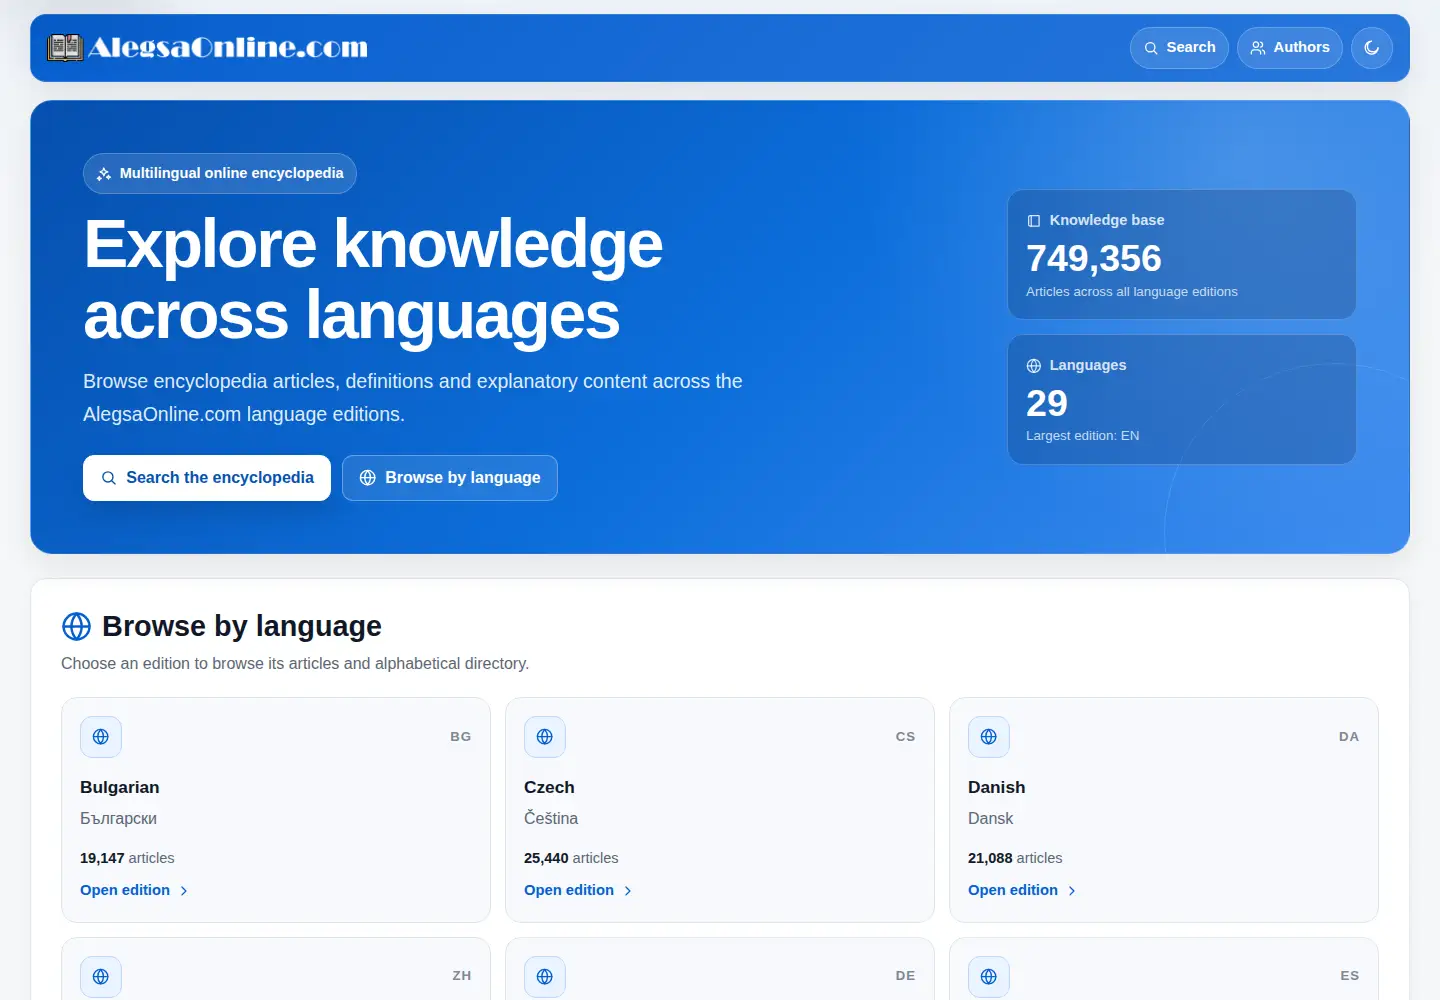Open edition link for Bulgarian
This screenshot has height=1000, width=1440.
pos(134,890)
